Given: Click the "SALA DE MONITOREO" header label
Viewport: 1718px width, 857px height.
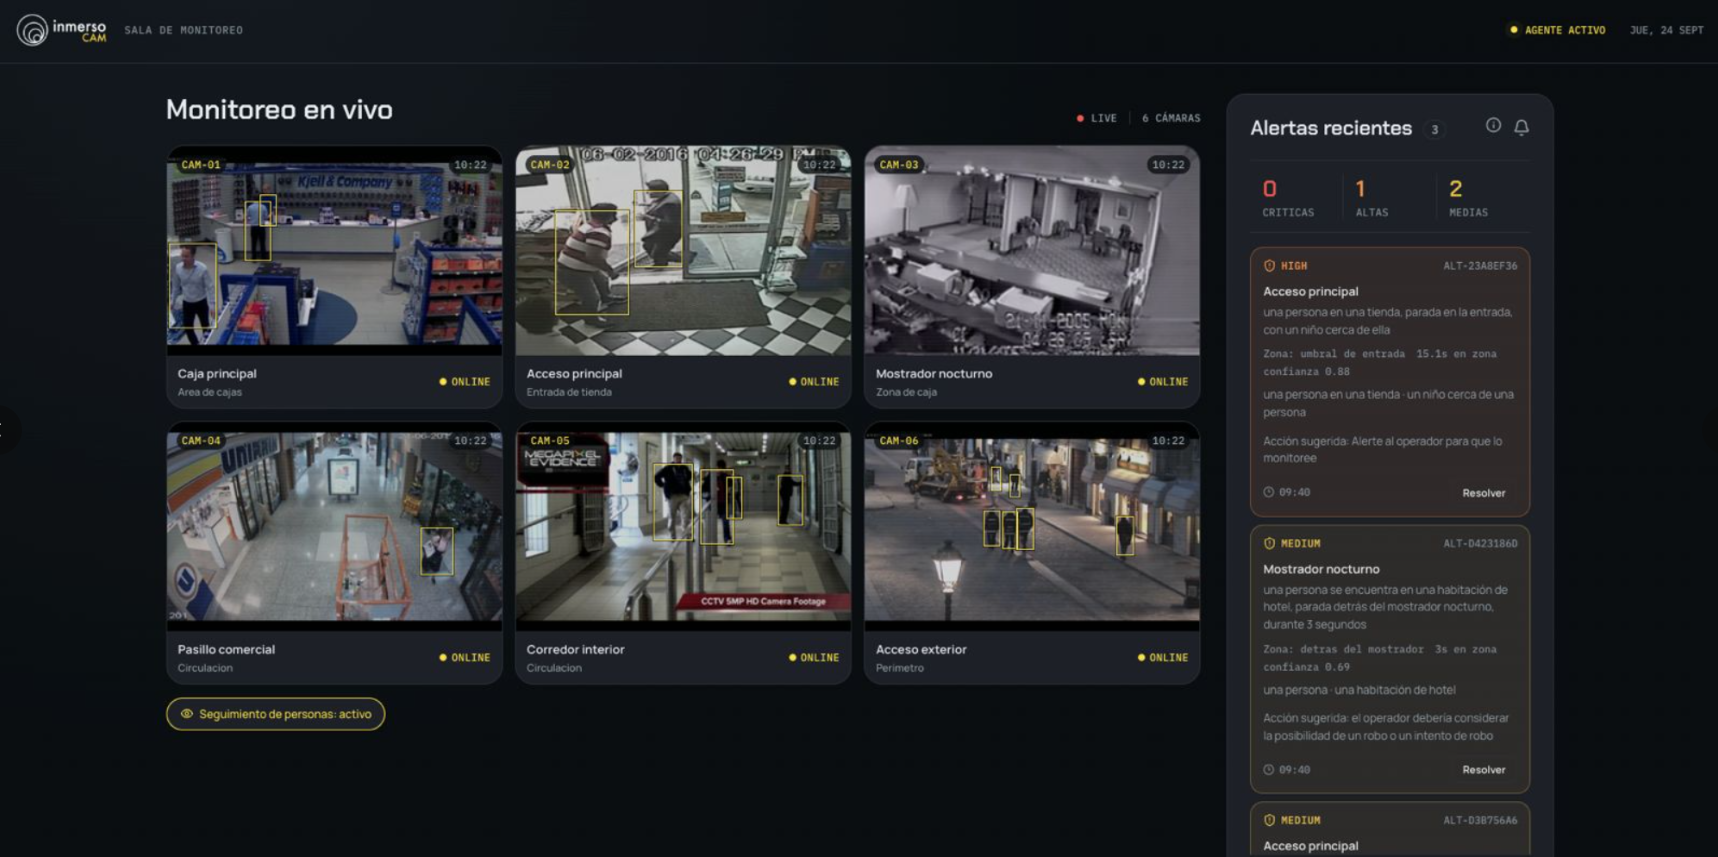Looking at the screenshot, I should 184,30.
